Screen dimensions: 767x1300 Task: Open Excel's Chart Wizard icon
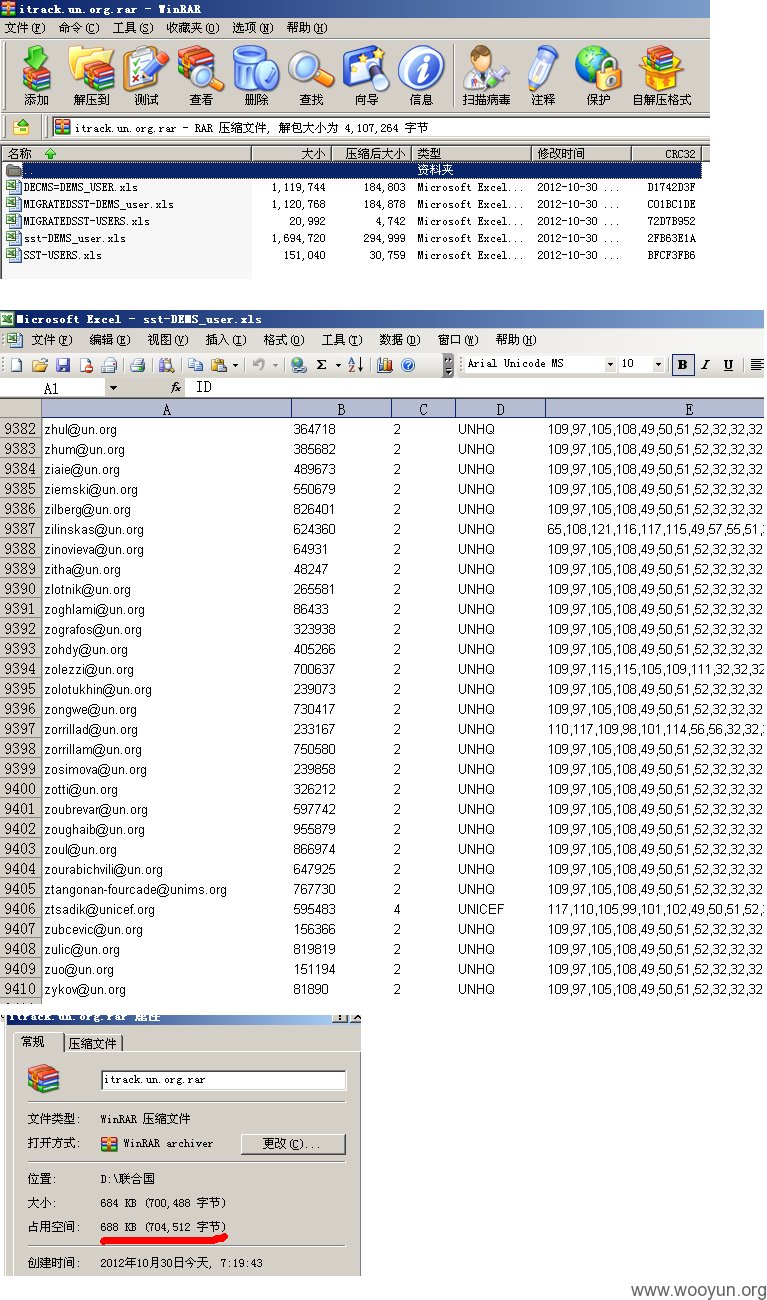pyautogui.click(x=385, y=365)
